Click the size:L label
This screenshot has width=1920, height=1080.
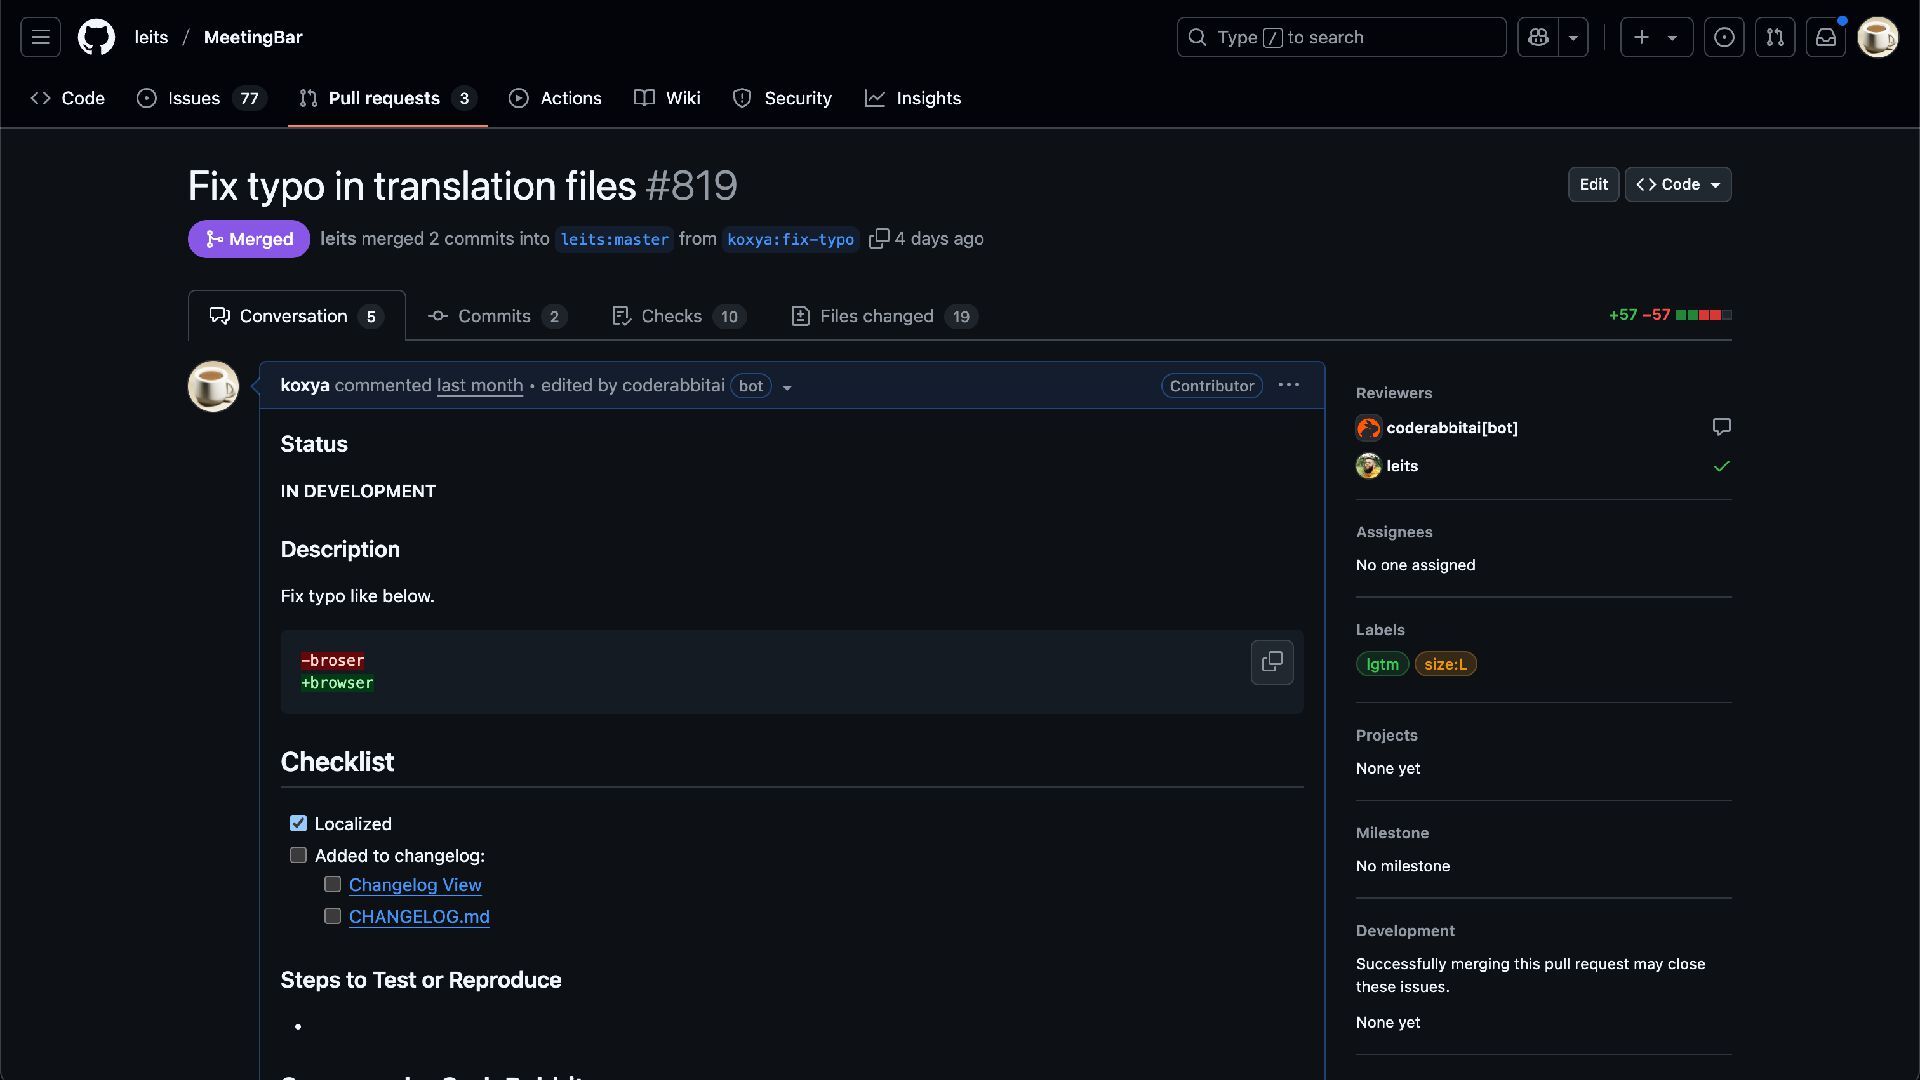1445,664
